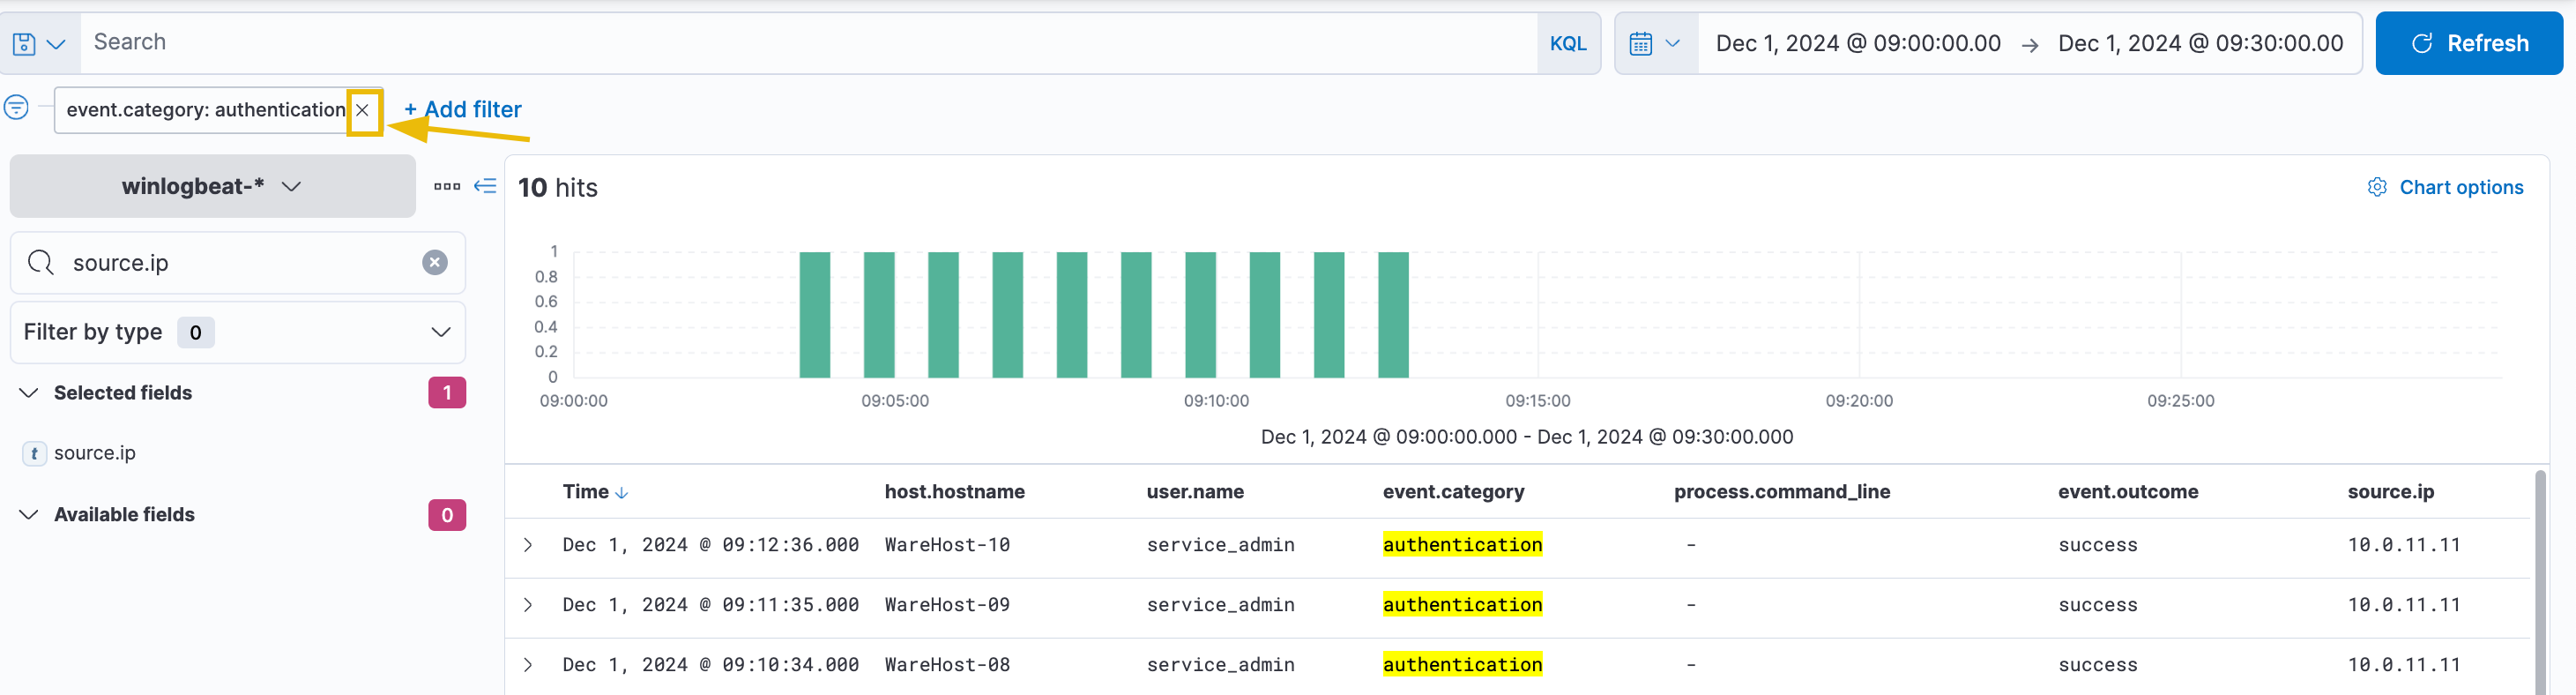The height and width of the screenshot is (695, 2576).
Task: Clear the source.ip field search
Action: [x=434, y=262]
